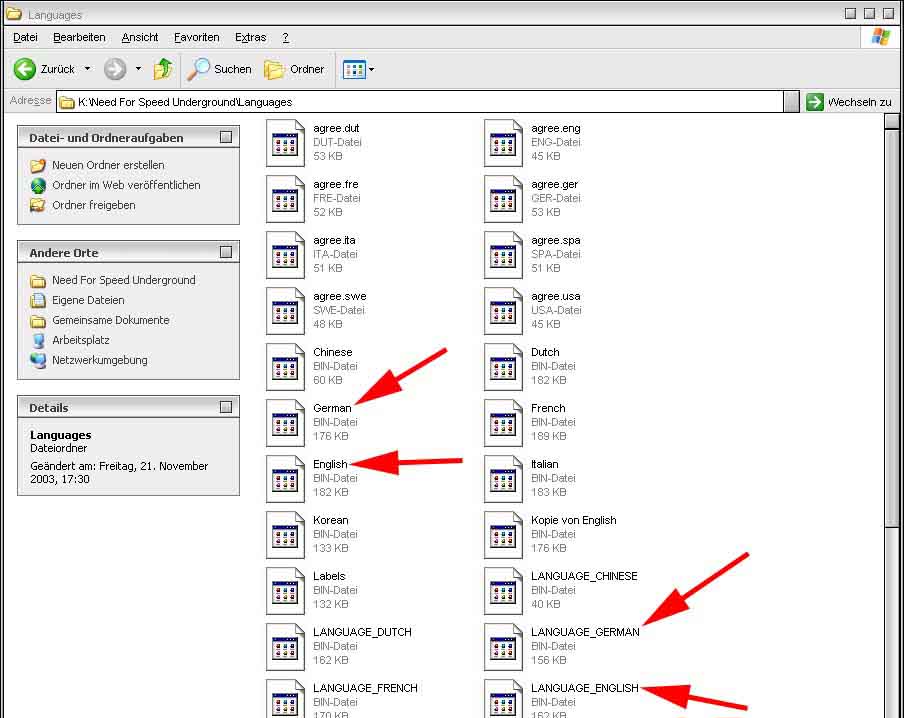Select the English BIN file icon
The image size is (904, 718).
coord(285,478)
